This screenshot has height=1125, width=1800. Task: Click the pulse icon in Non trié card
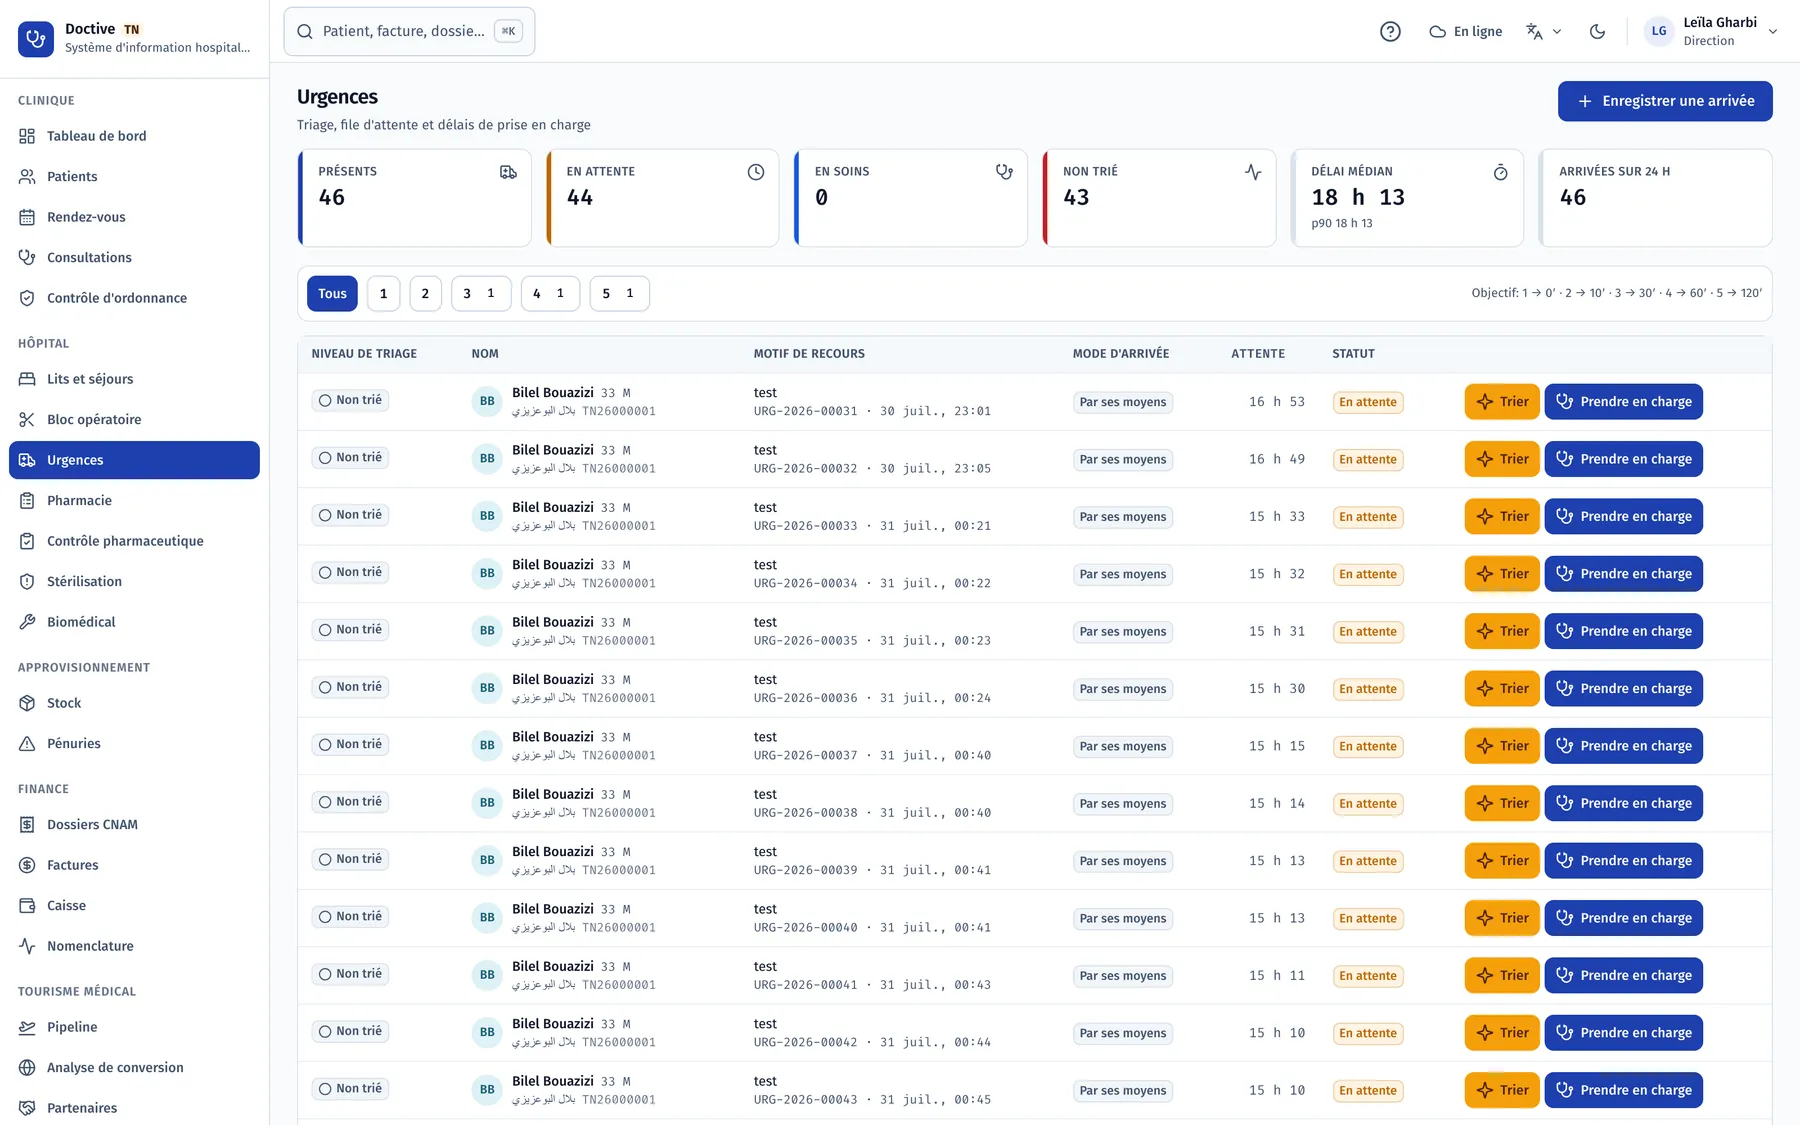tap(1253, 172)
